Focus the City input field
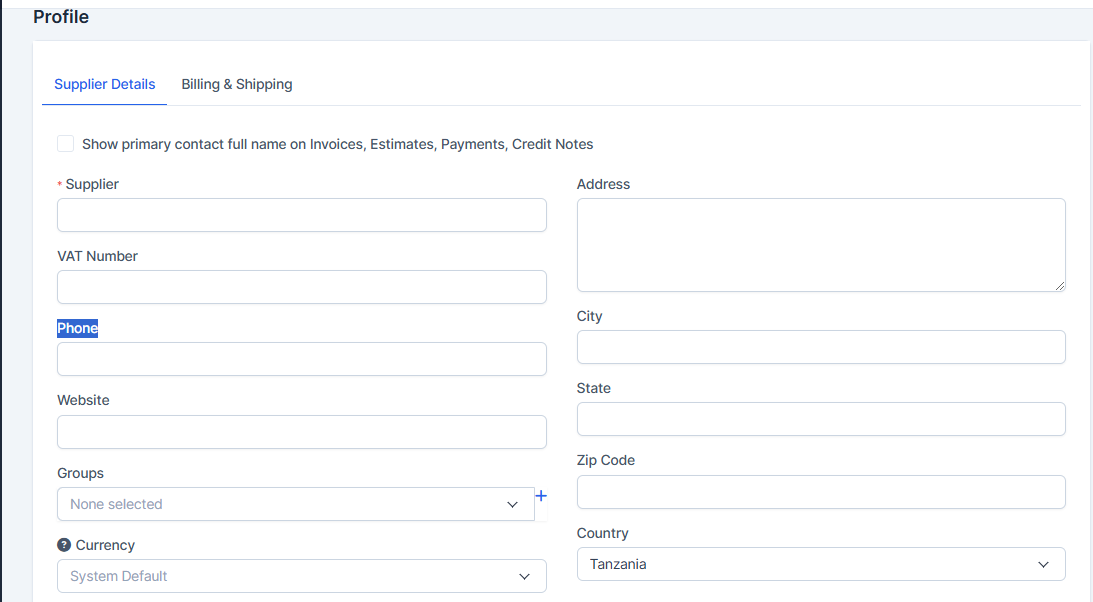The image size is (1093, 602). (820, 347)
